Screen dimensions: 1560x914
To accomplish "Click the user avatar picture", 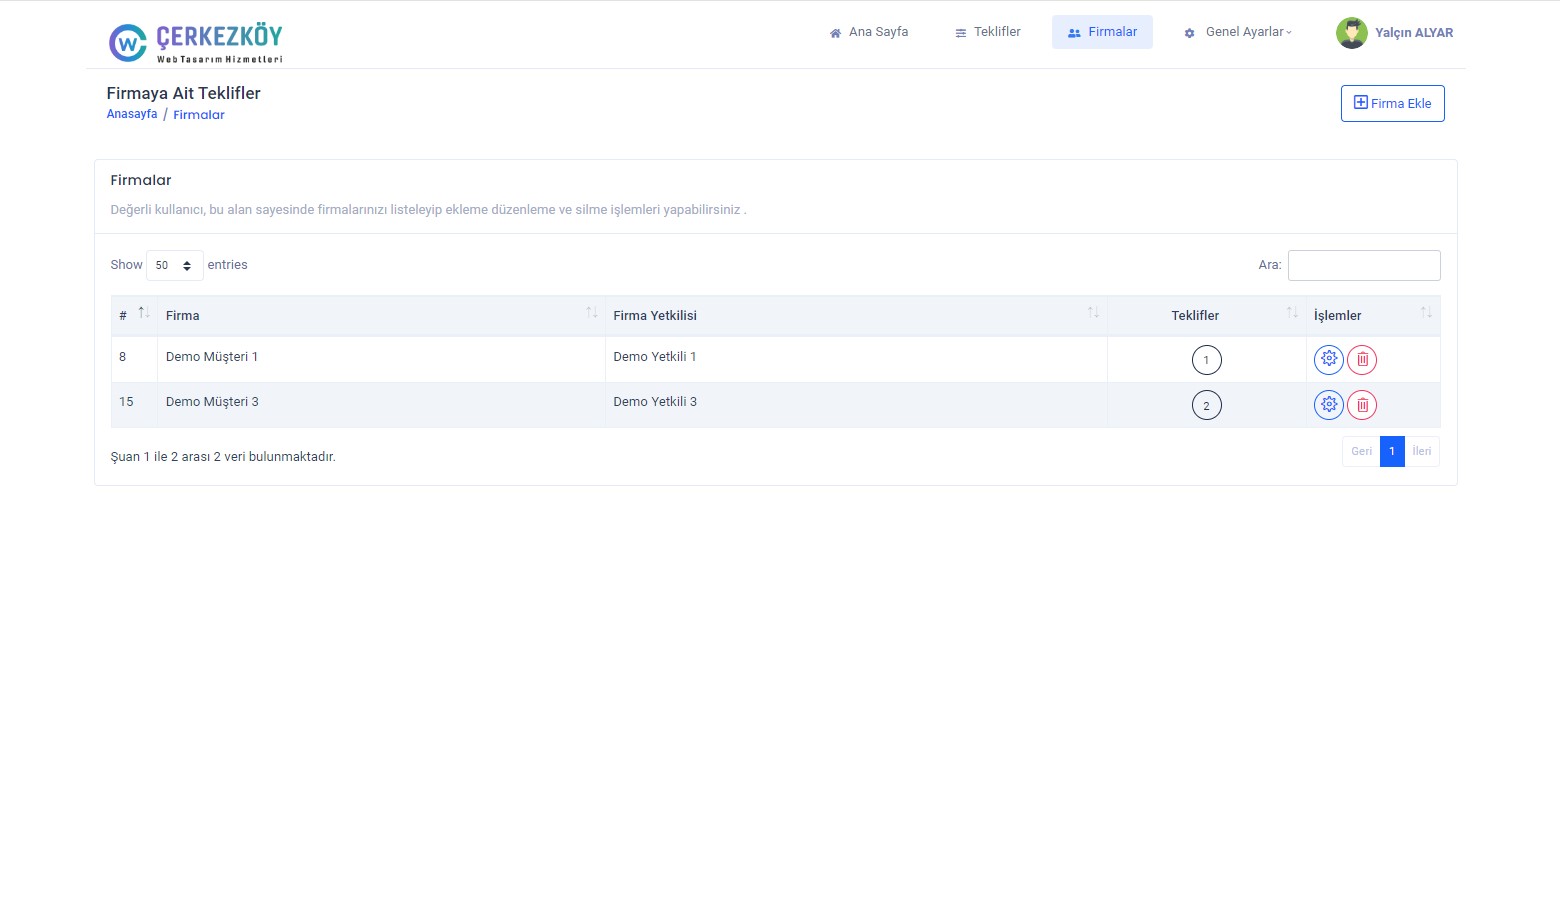I will [x=1351, y=33].
